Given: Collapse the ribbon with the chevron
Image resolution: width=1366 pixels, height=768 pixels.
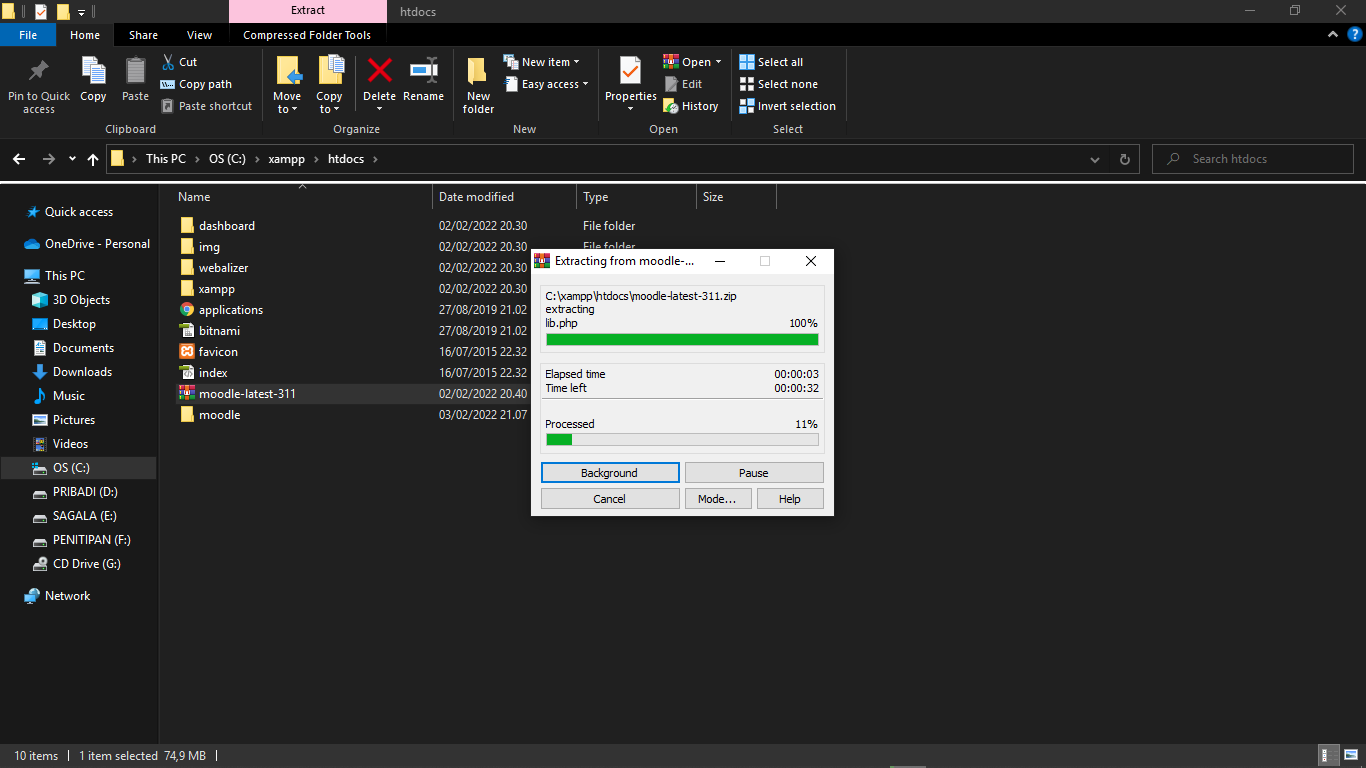Looking at the screenshot, I should 1333,35.
